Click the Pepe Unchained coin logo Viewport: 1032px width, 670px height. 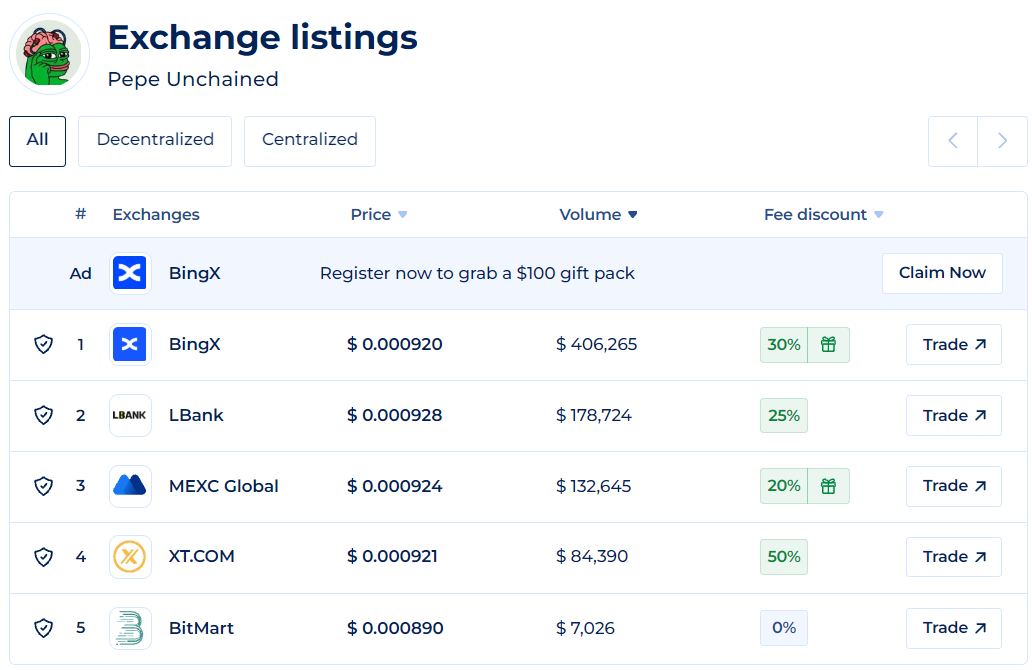point(49,54)
